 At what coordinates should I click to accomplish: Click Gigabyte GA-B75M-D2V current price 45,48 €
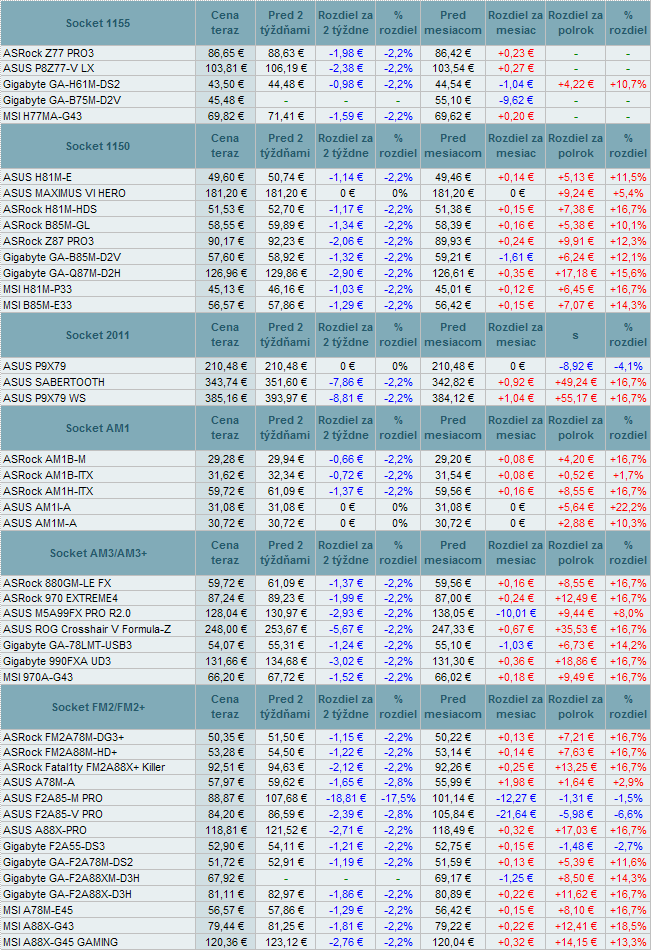[x=226, y=100]
